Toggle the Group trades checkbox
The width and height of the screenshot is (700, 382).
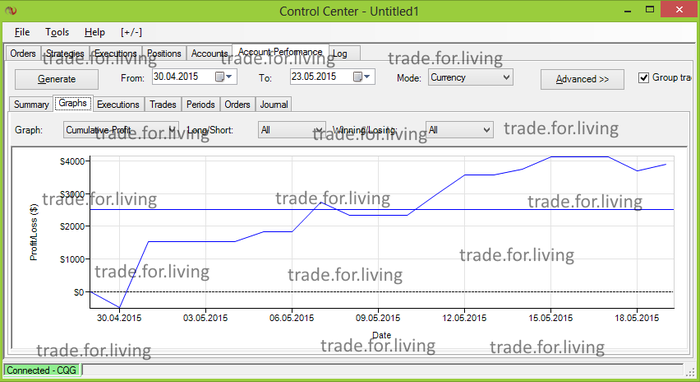[643, 78]
